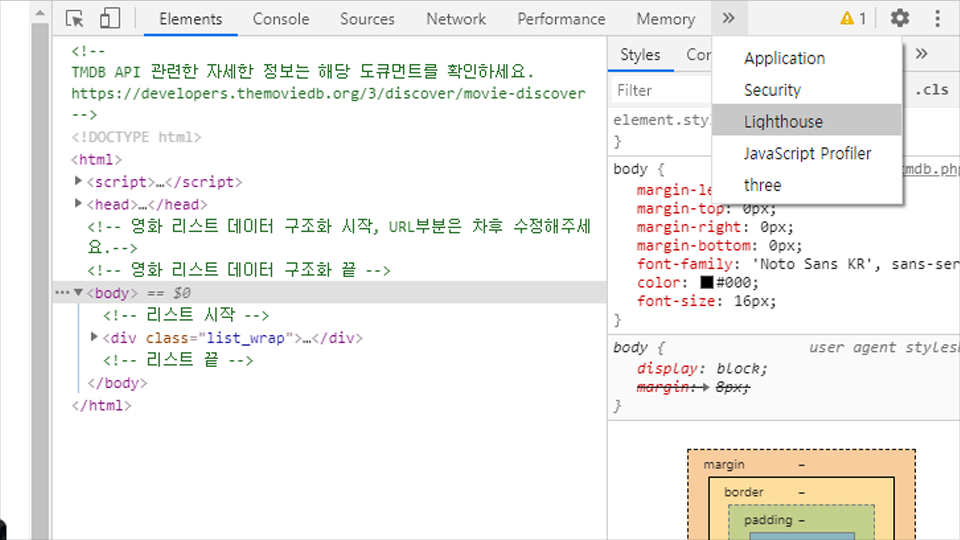Close the more tabs chevron dropdown
The width and height of the screenshot is (960, 540).
pos(728,18)
